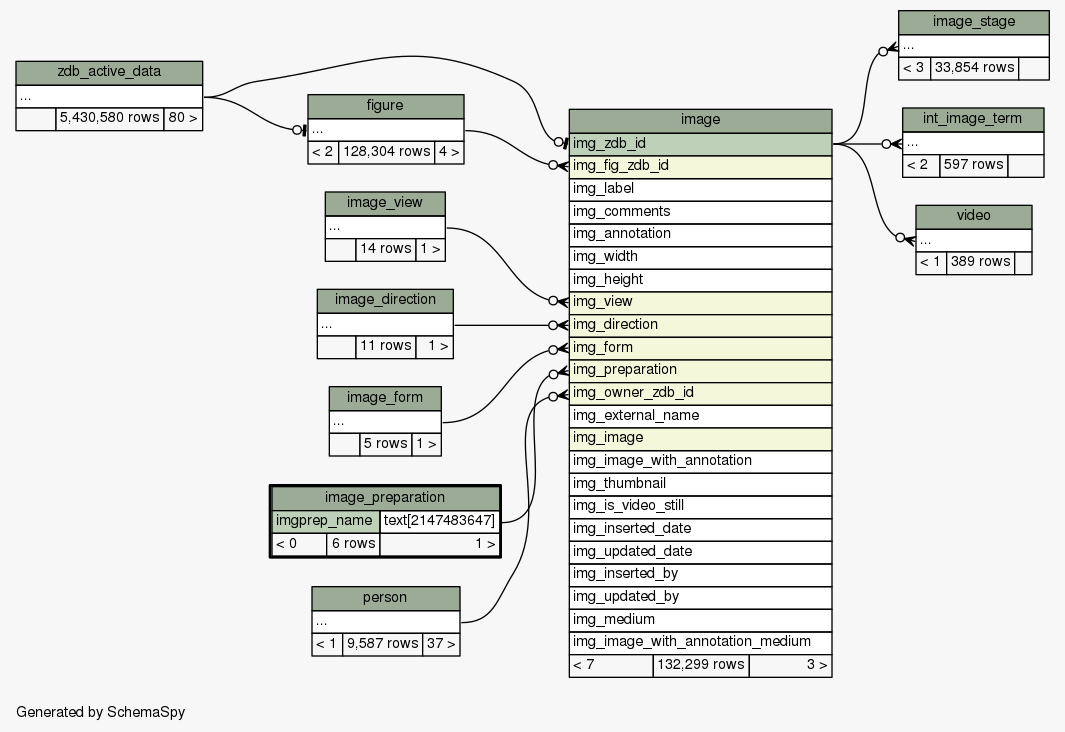Expand the ellipsis row in image_stage table
1065x732 pixels.
pos(973,46)
